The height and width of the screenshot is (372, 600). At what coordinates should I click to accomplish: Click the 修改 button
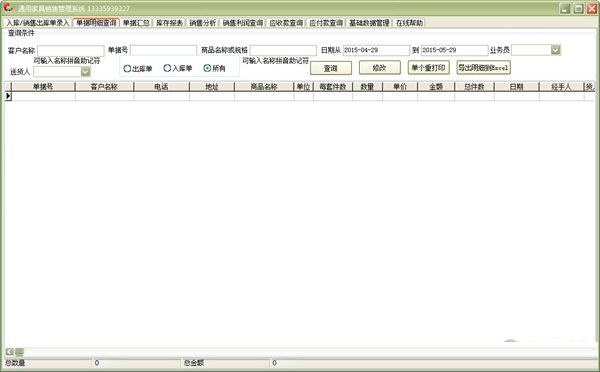pyautogui.click(x=380, y=68)
